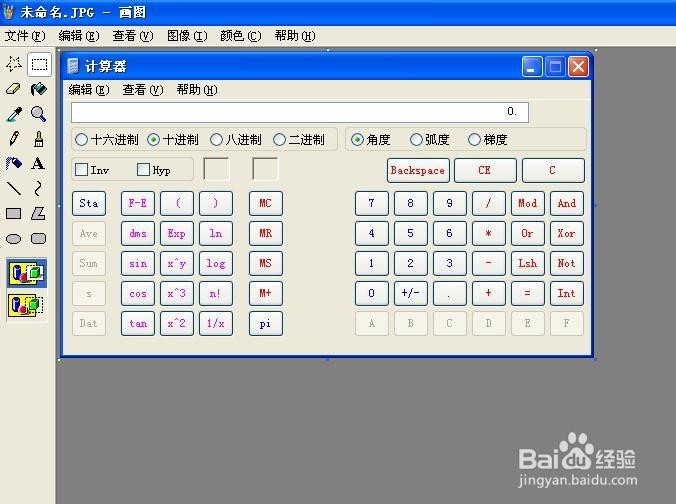Click the x^3 button
Screen dimensions: 676x504
[x=177, y=294]
